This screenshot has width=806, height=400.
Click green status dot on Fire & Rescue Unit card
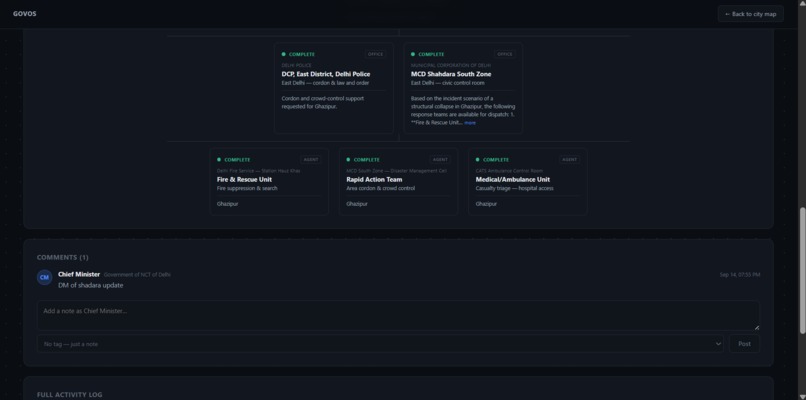coord(219,159)
